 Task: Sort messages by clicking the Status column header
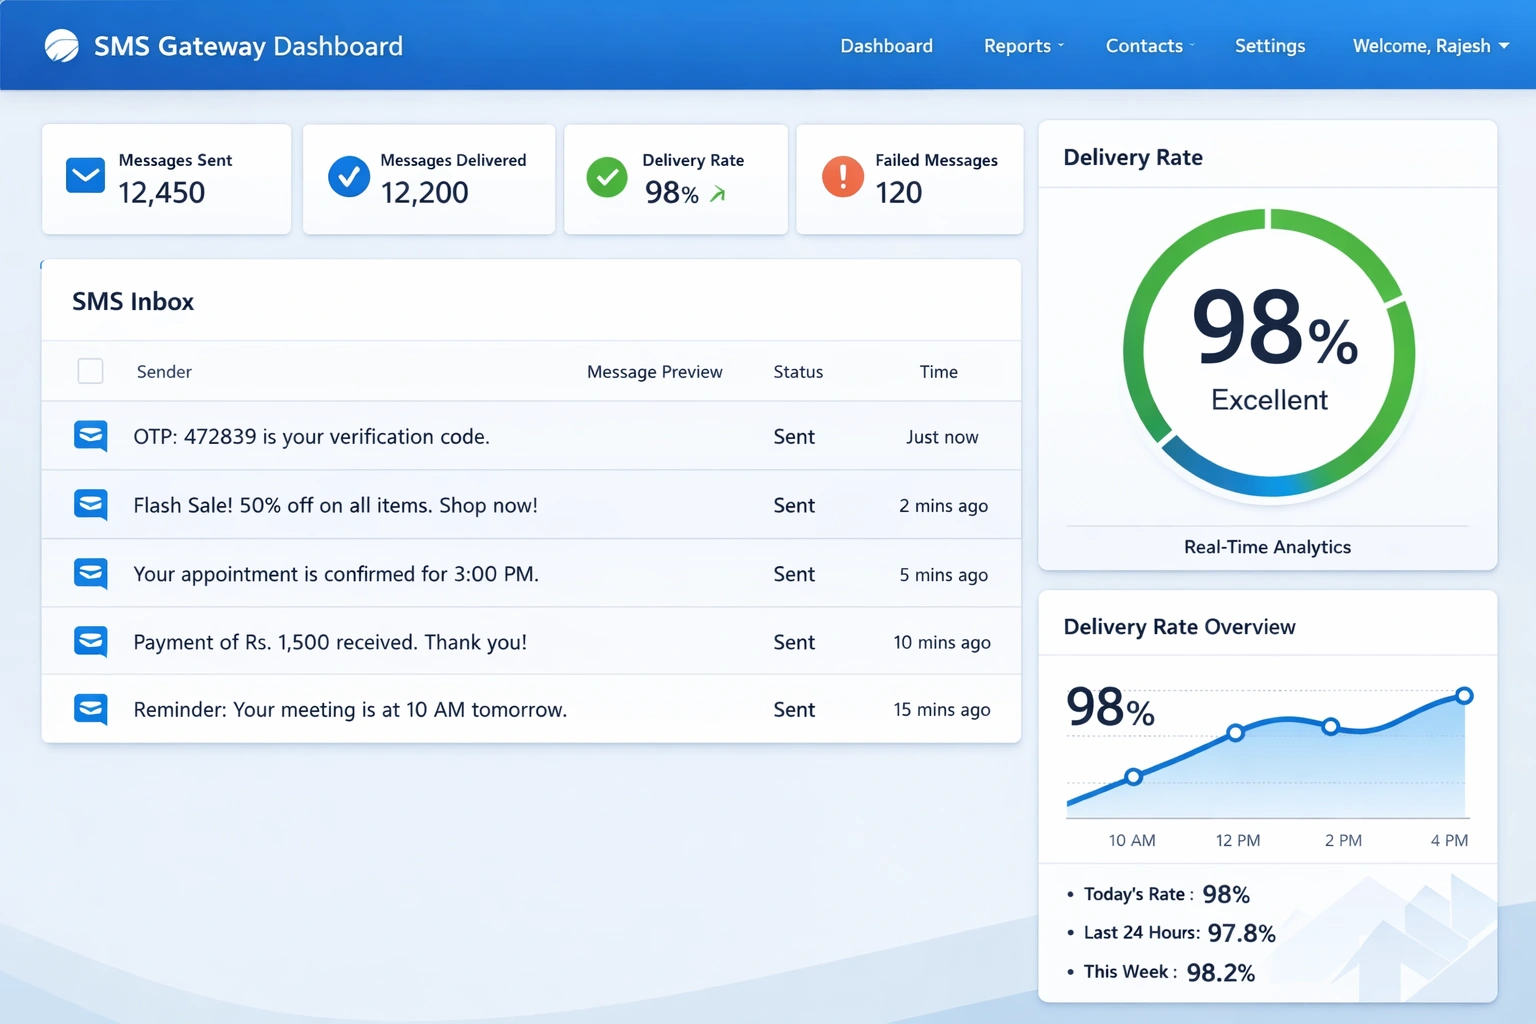797,371
